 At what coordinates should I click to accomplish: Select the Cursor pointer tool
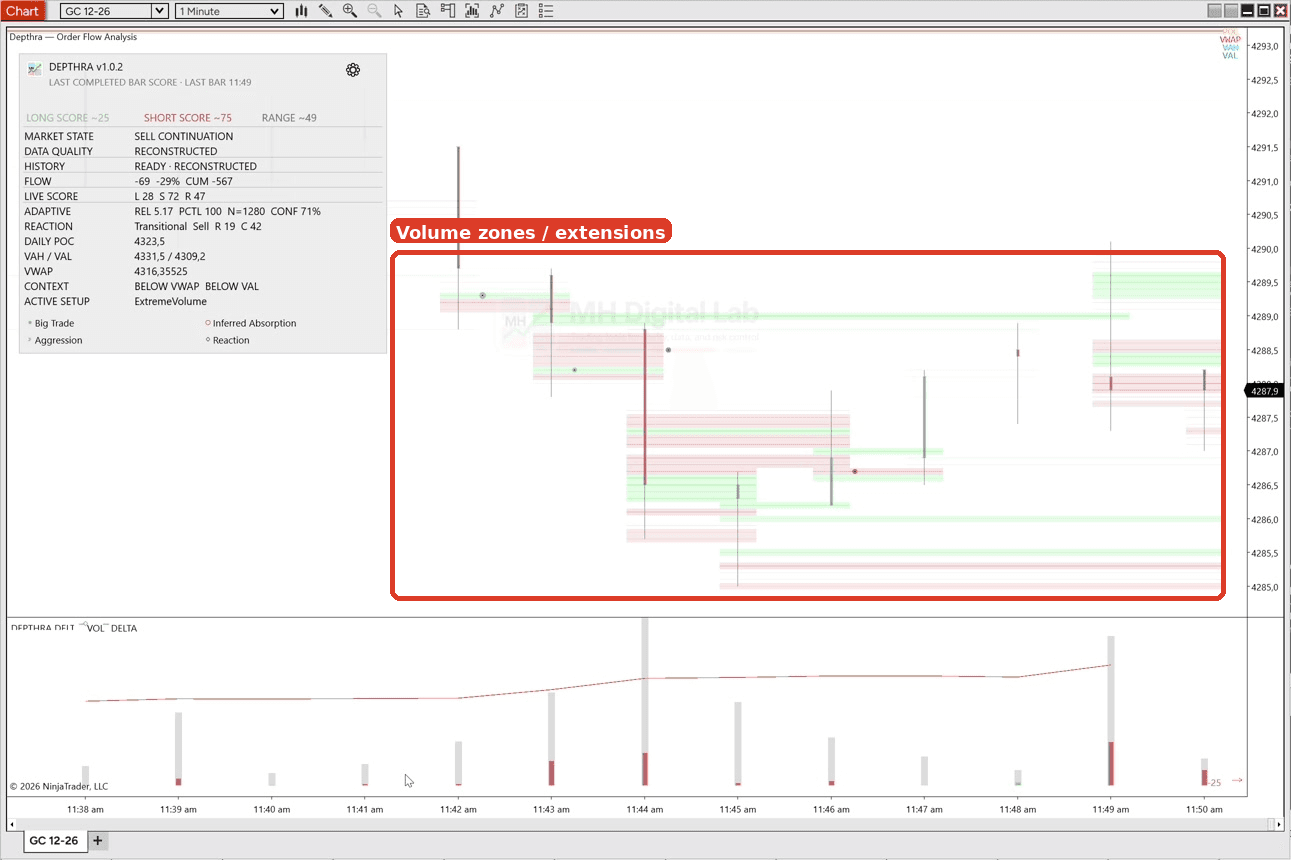398,11
